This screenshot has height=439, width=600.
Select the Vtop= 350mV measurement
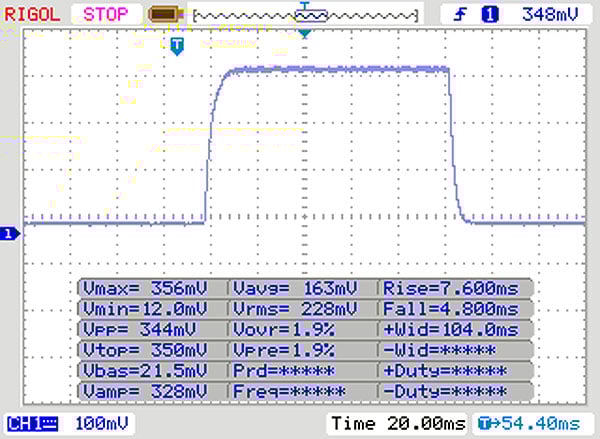coord(145,350)
